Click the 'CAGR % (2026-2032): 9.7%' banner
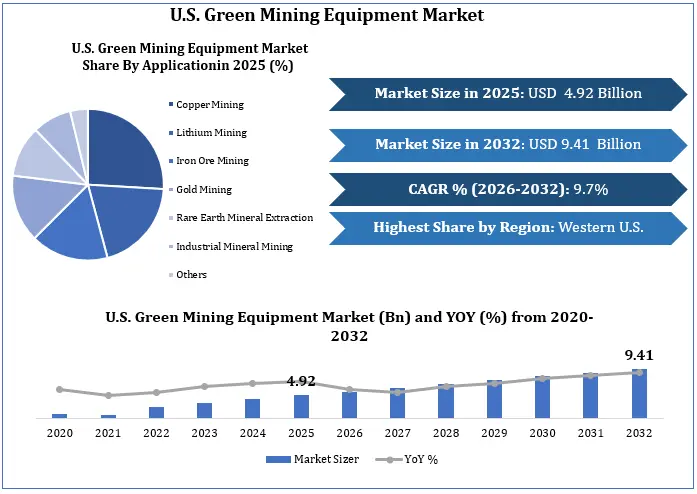This screenshot has width=697, height=494. (x=508, y=189)
